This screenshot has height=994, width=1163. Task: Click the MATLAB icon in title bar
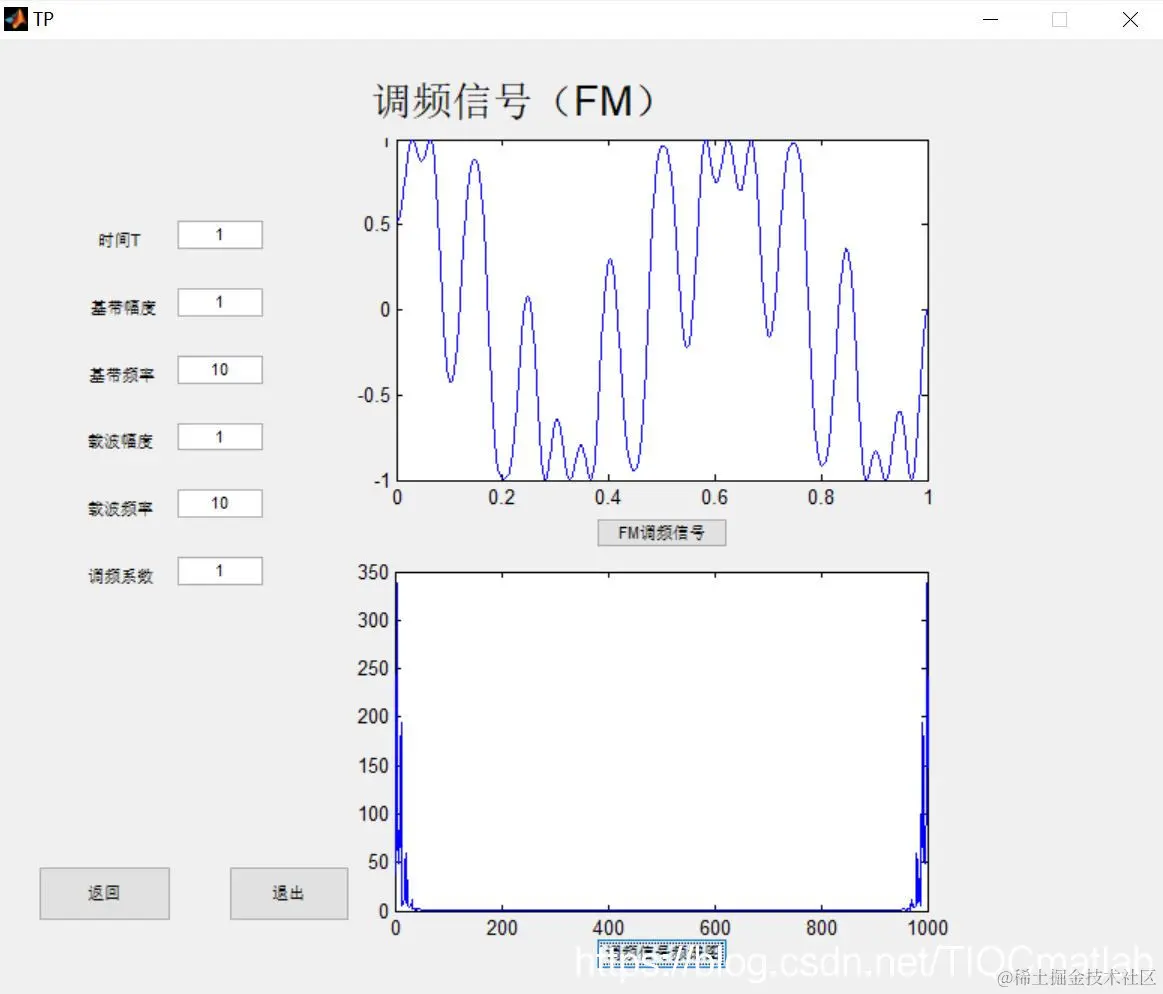(x=16, y=19)
